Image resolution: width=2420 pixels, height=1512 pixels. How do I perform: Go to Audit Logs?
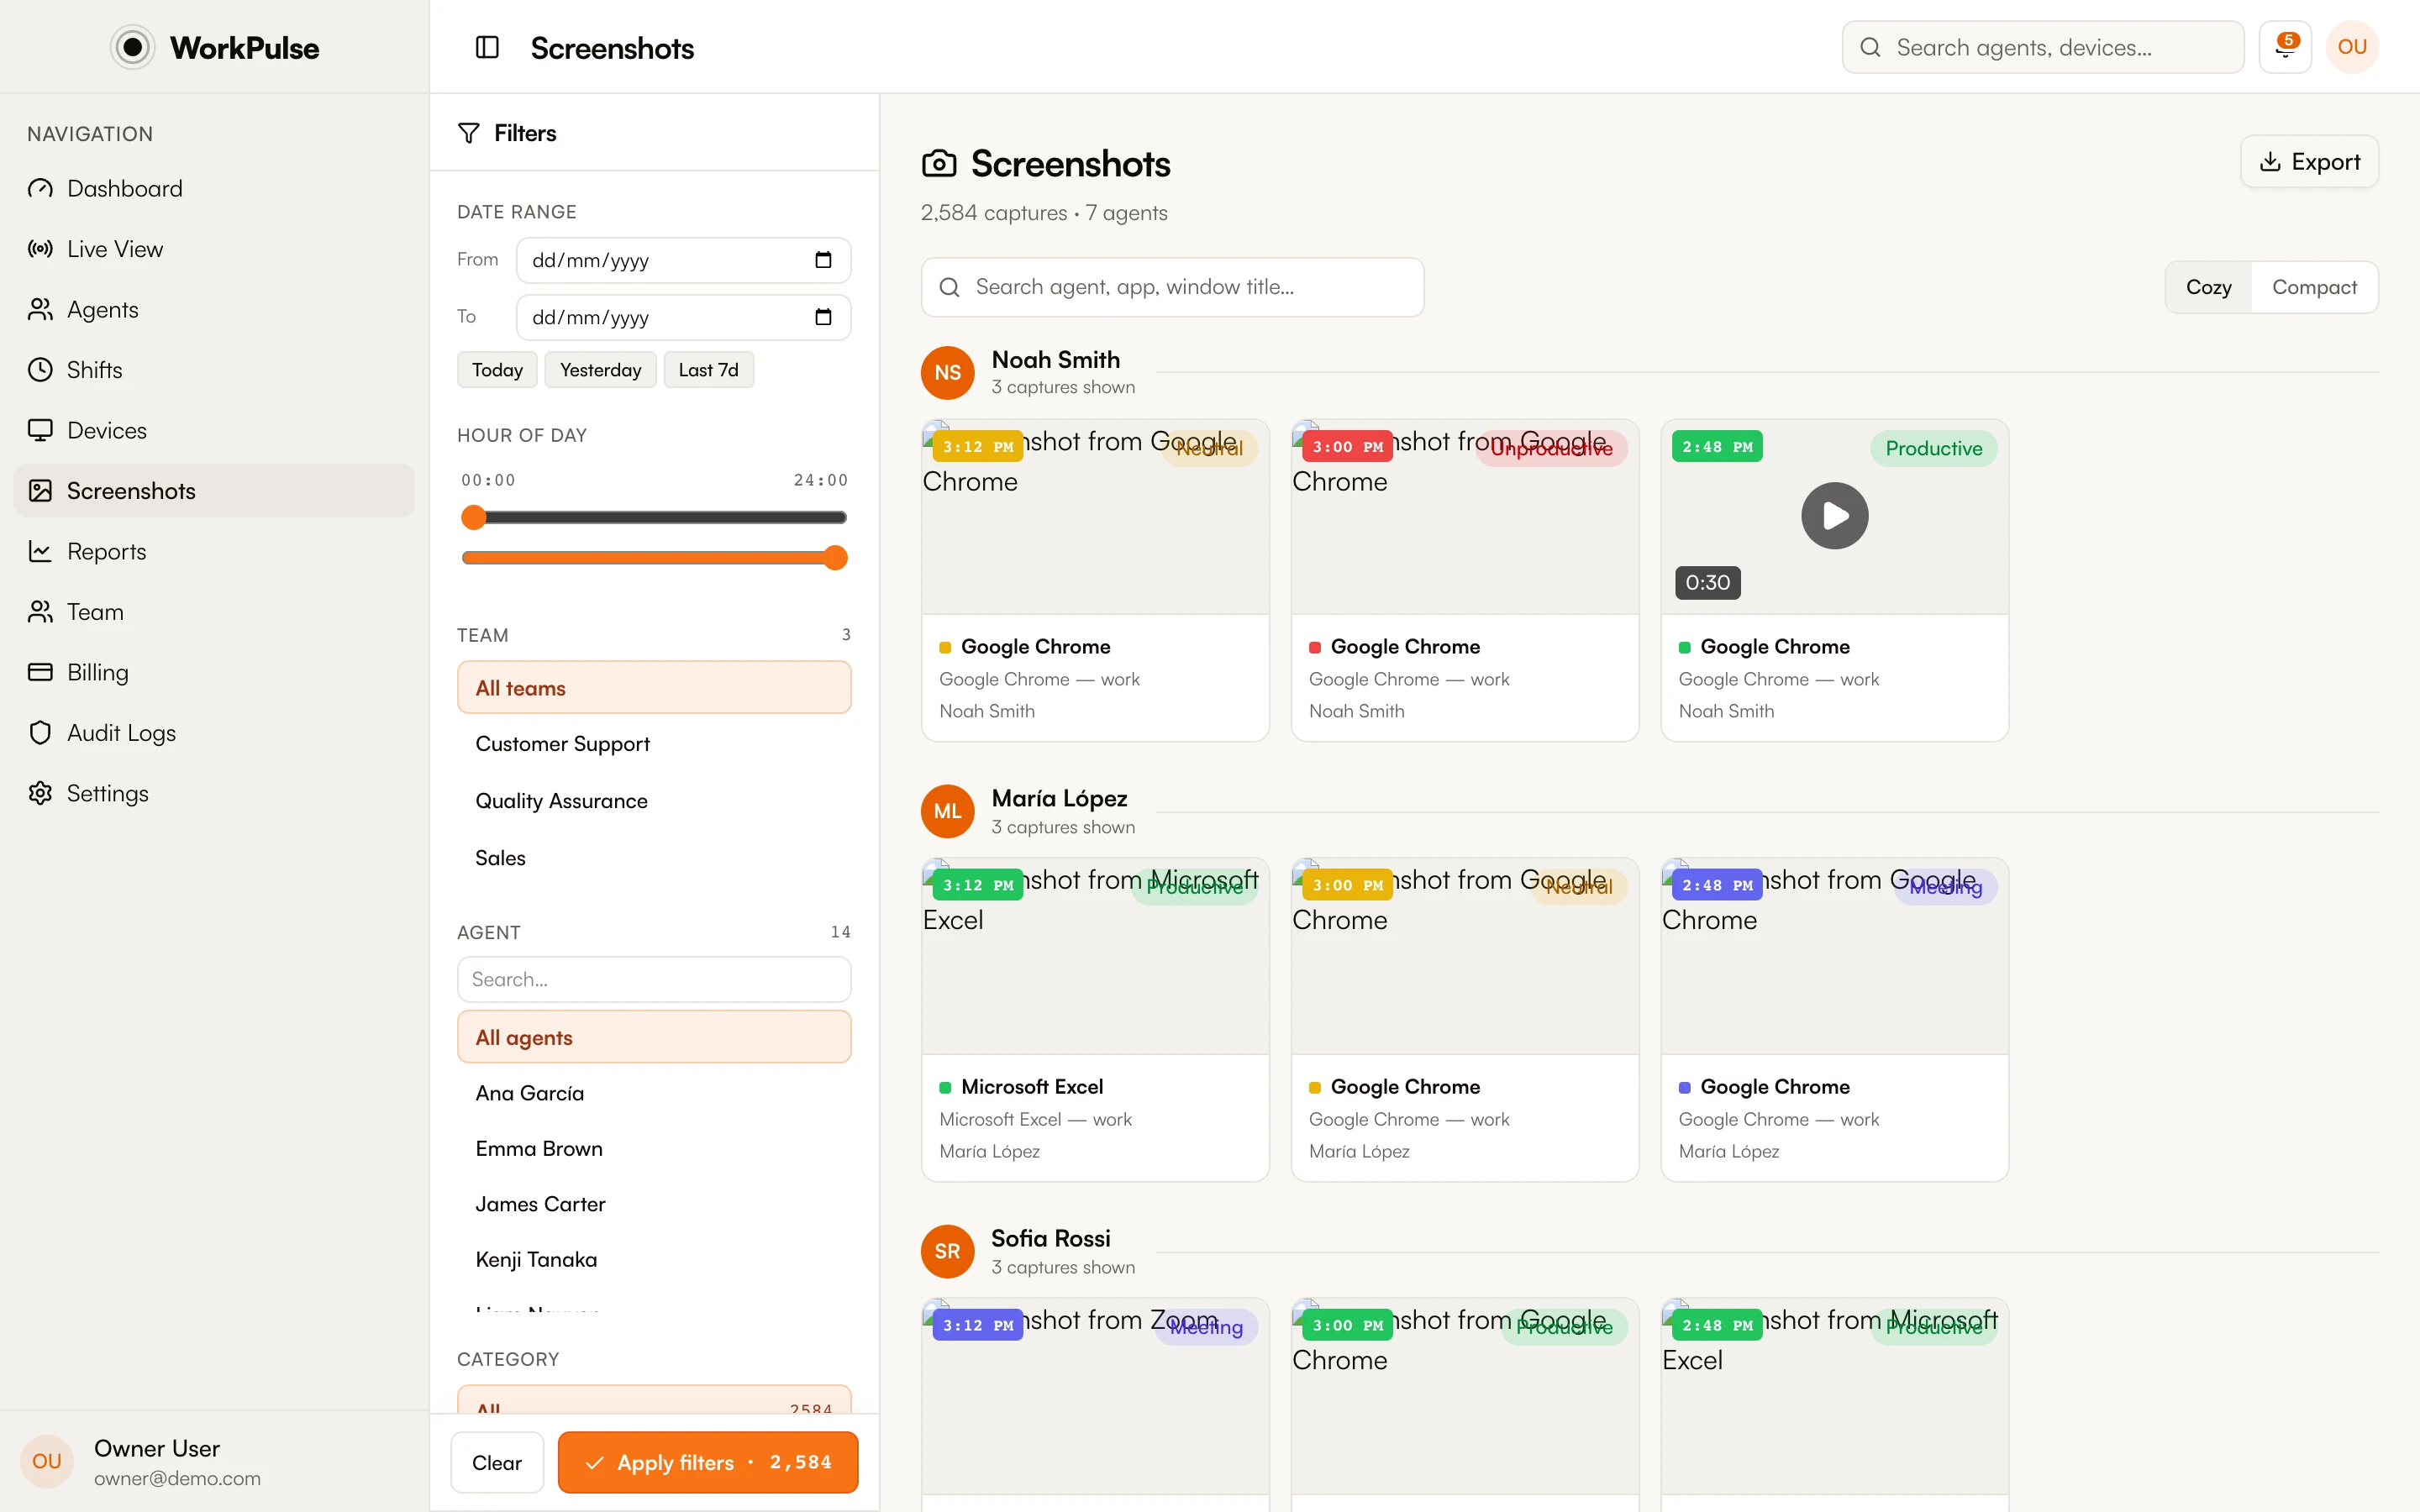tap(214, 733)
